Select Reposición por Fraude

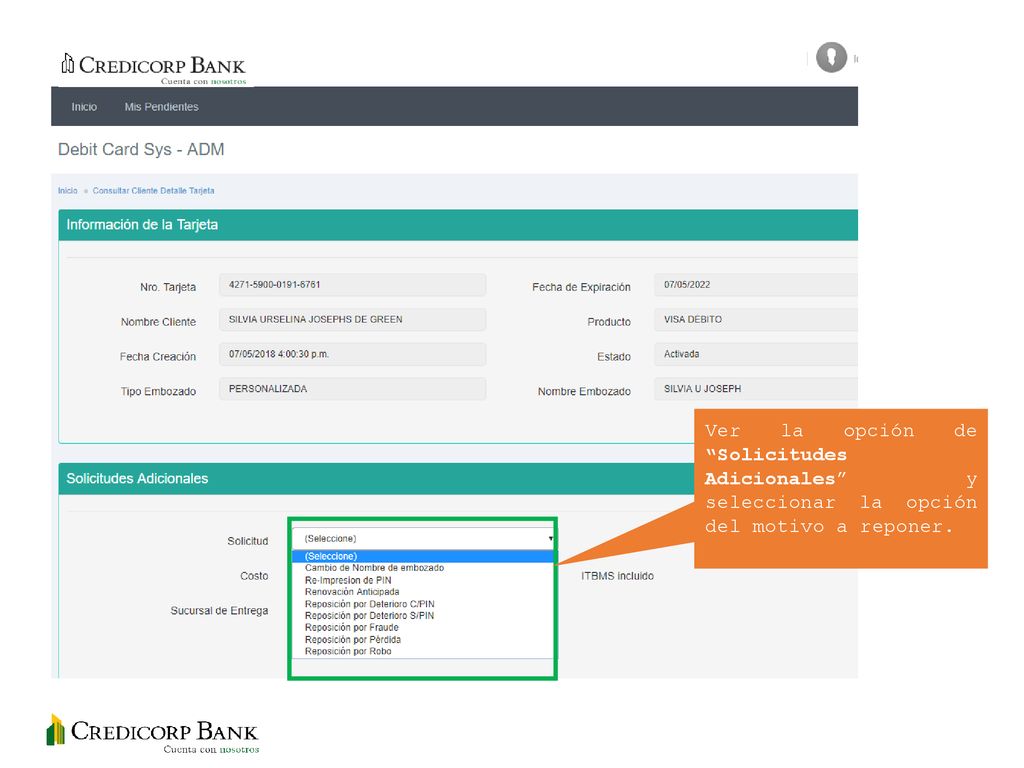tap(351, 628)
